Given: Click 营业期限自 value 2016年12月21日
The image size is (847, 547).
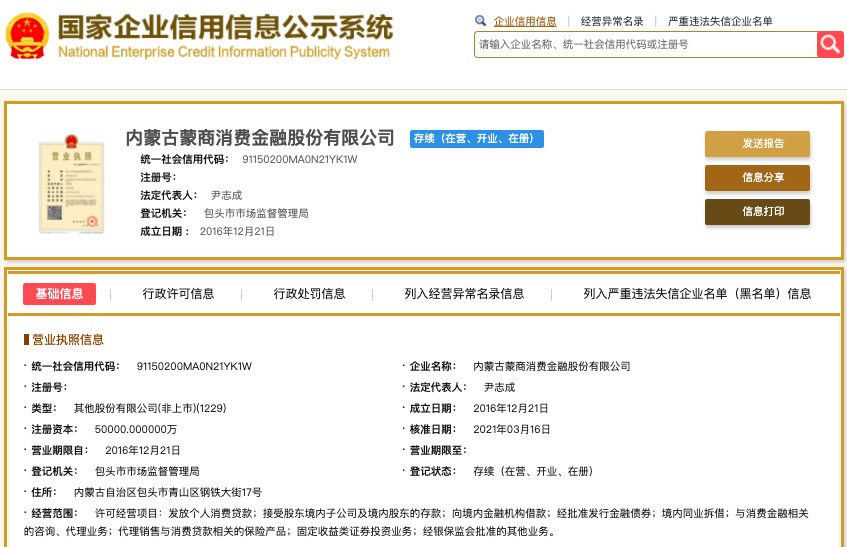Looking at the screenshot, I should (143, 450).
